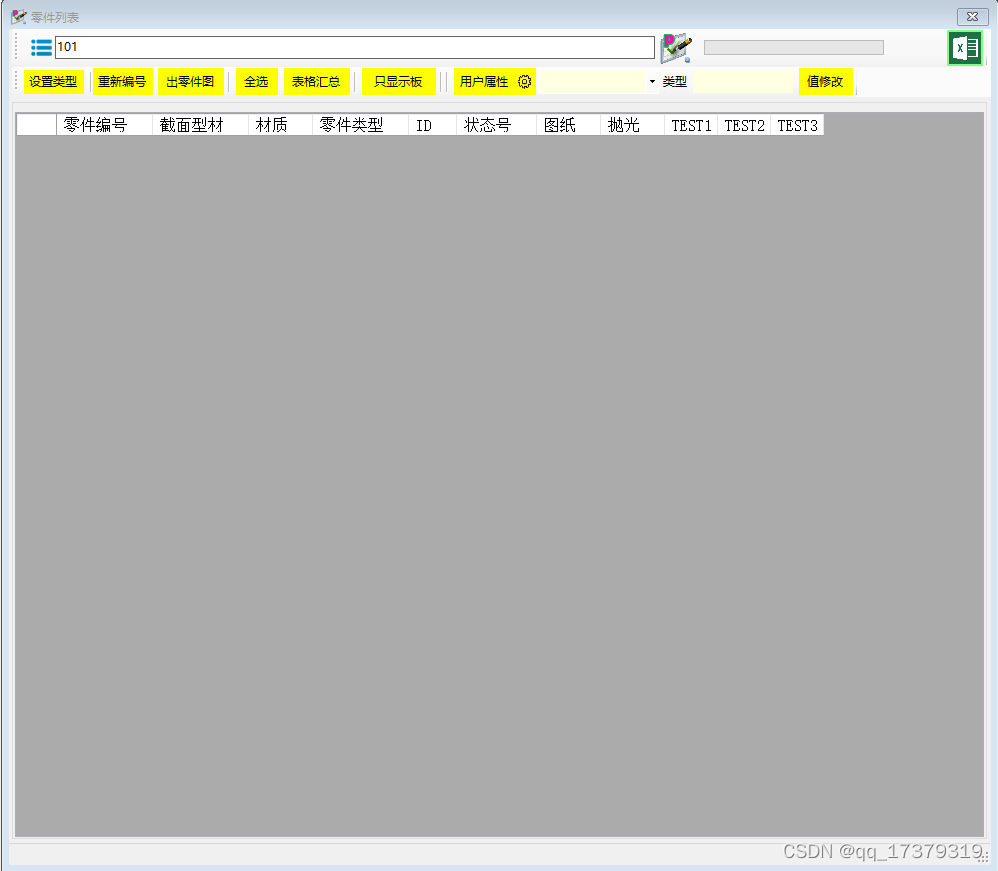998x871 pixels.
Task: Open user attribute gear settings icon
Action: (524, 81)
